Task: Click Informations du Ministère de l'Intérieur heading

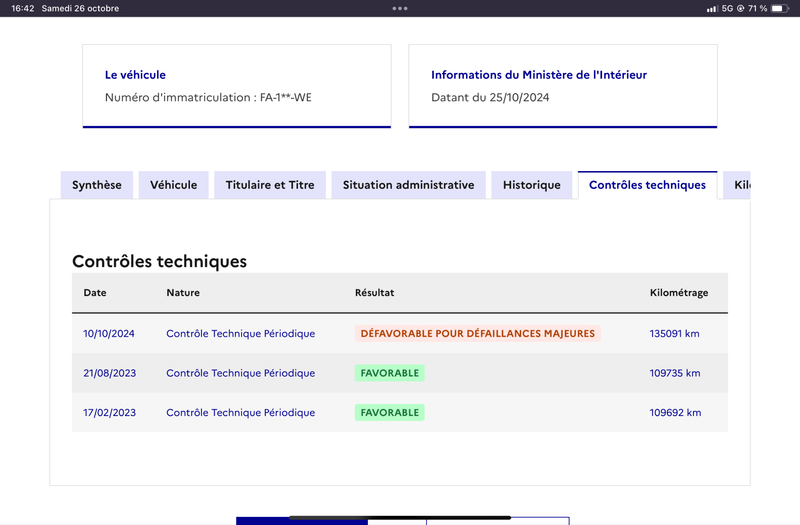Action: pos(539,75)
